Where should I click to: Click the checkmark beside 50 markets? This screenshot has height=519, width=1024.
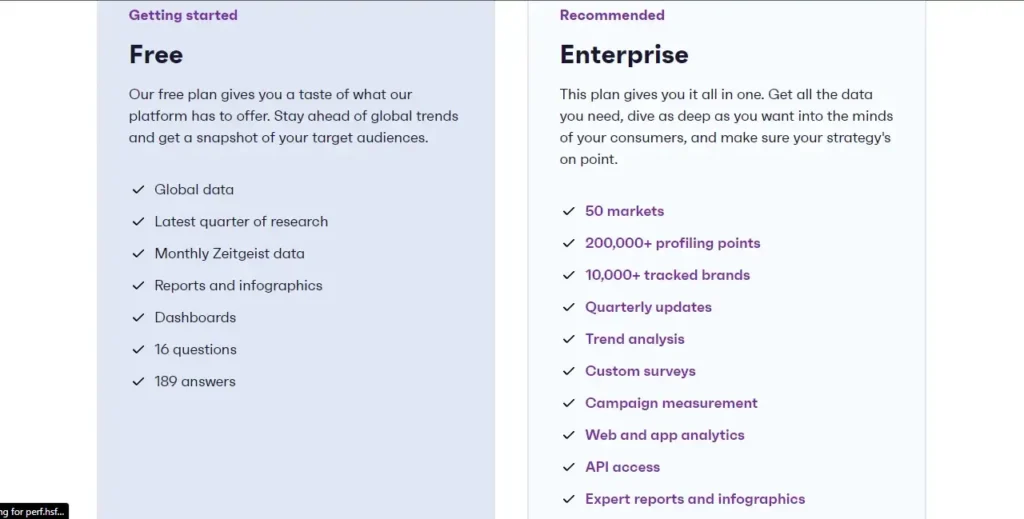point(569,211)
